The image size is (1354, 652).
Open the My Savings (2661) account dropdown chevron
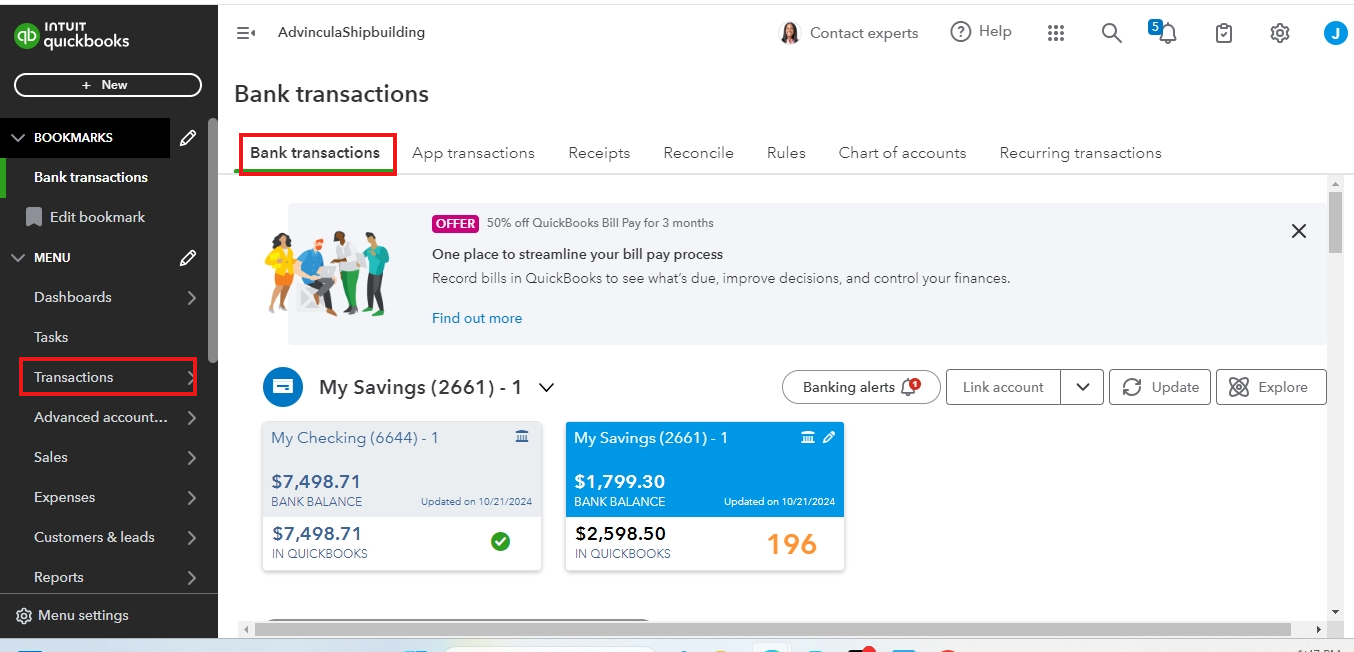tap(546, 387)
